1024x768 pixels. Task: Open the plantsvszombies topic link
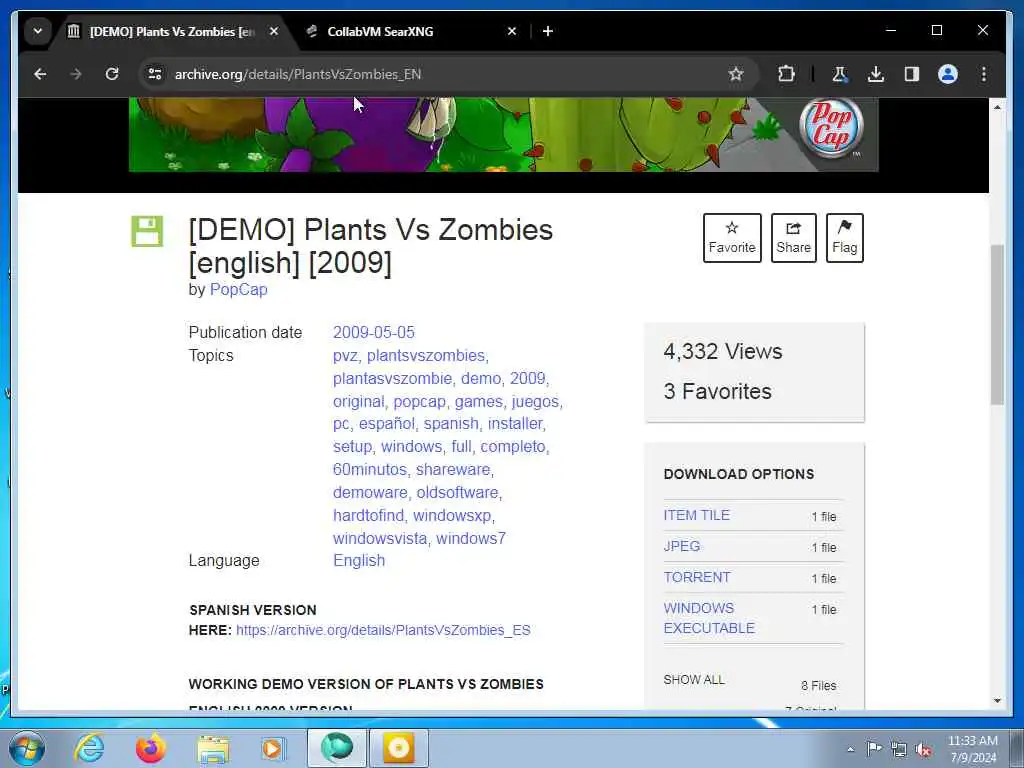(x=426, y=355)
